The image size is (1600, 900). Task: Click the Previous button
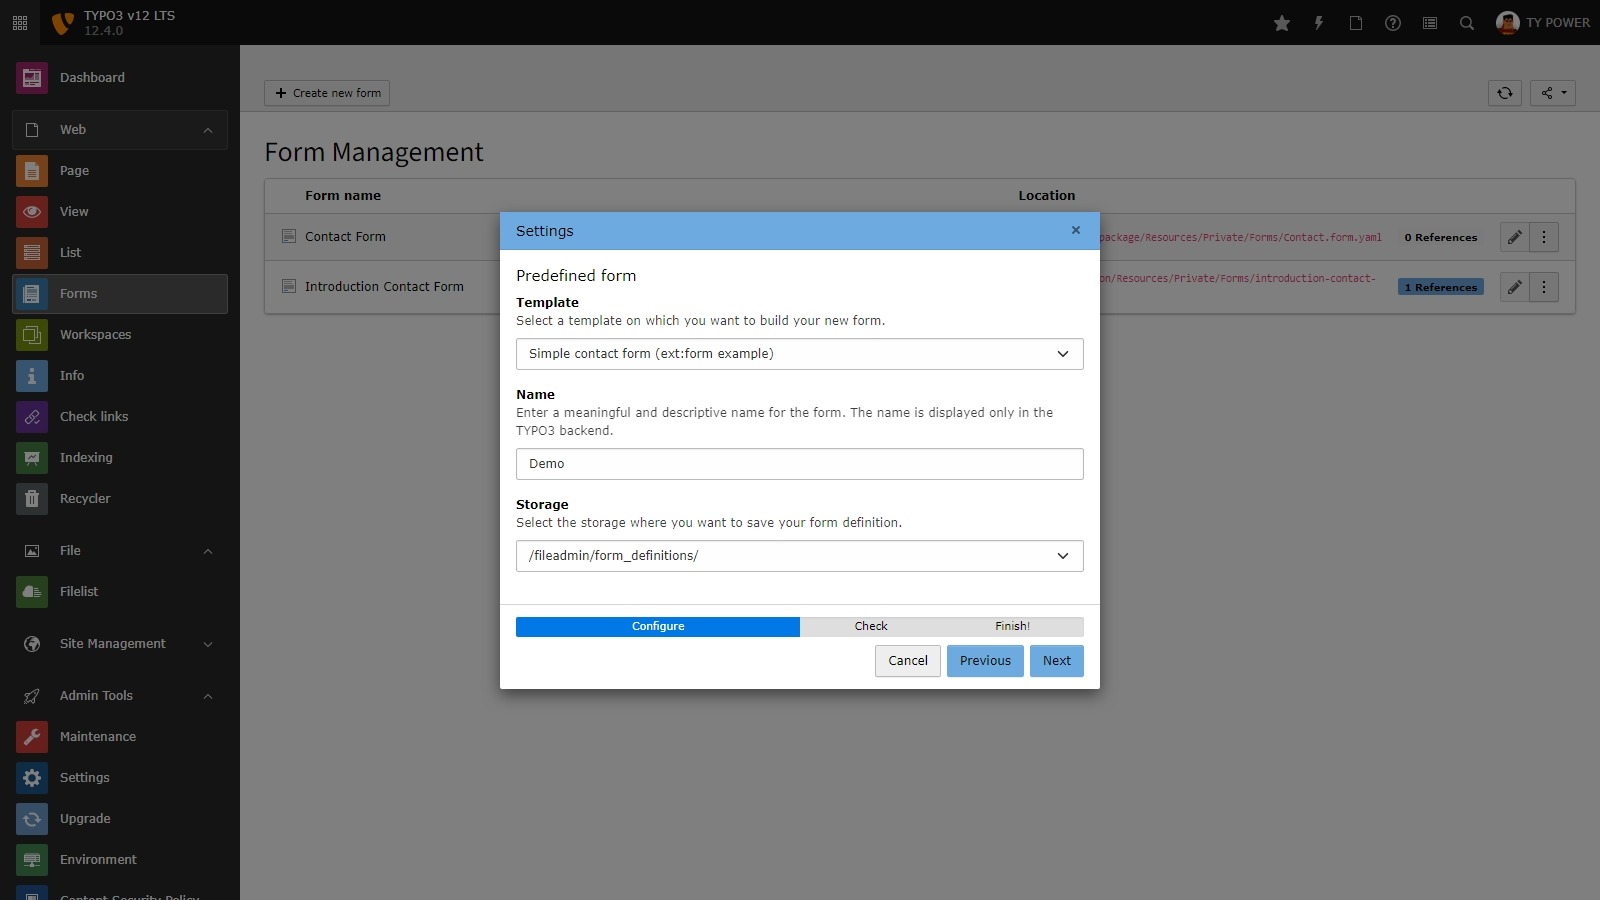985,661
